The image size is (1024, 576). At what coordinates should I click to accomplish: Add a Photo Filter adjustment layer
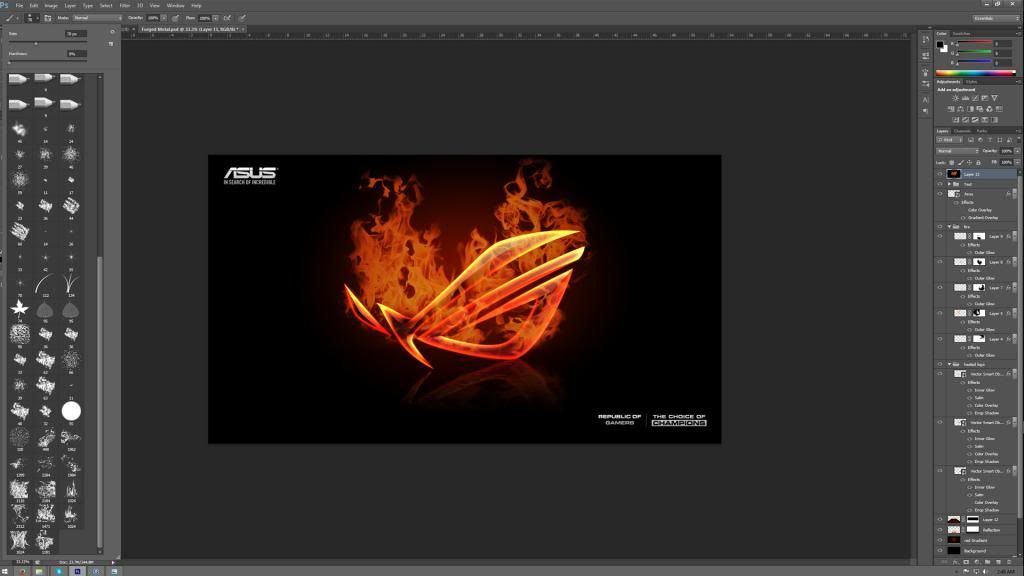[980, 109]
